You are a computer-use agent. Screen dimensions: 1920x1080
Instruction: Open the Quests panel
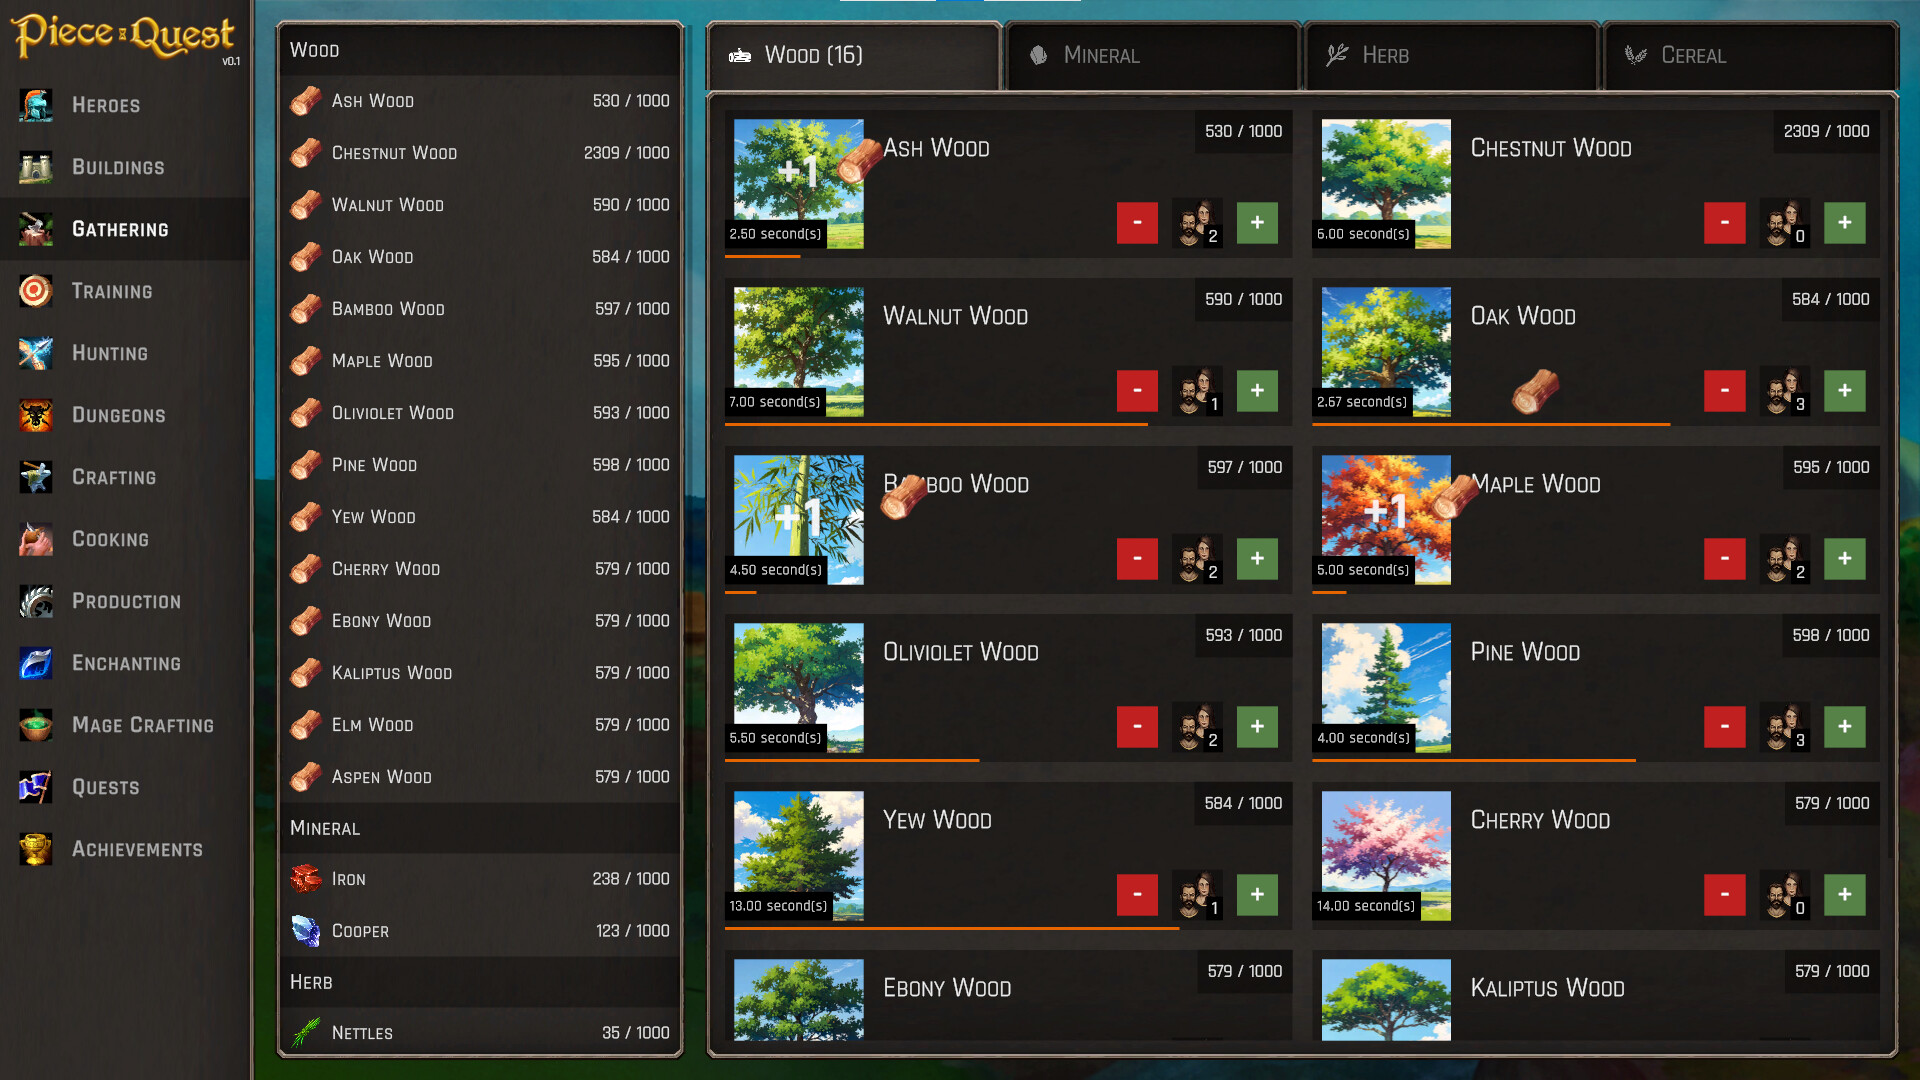(x=105, y=787)
